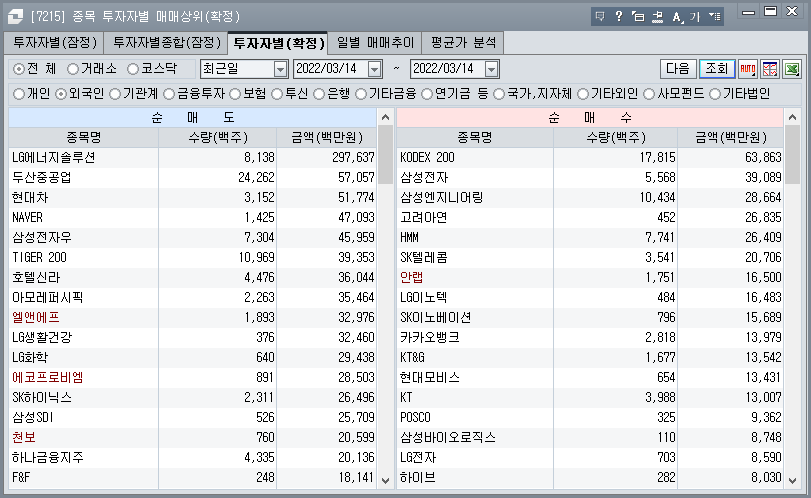
Task: Open help via question mark icon
Action: [x=619, y=17]
